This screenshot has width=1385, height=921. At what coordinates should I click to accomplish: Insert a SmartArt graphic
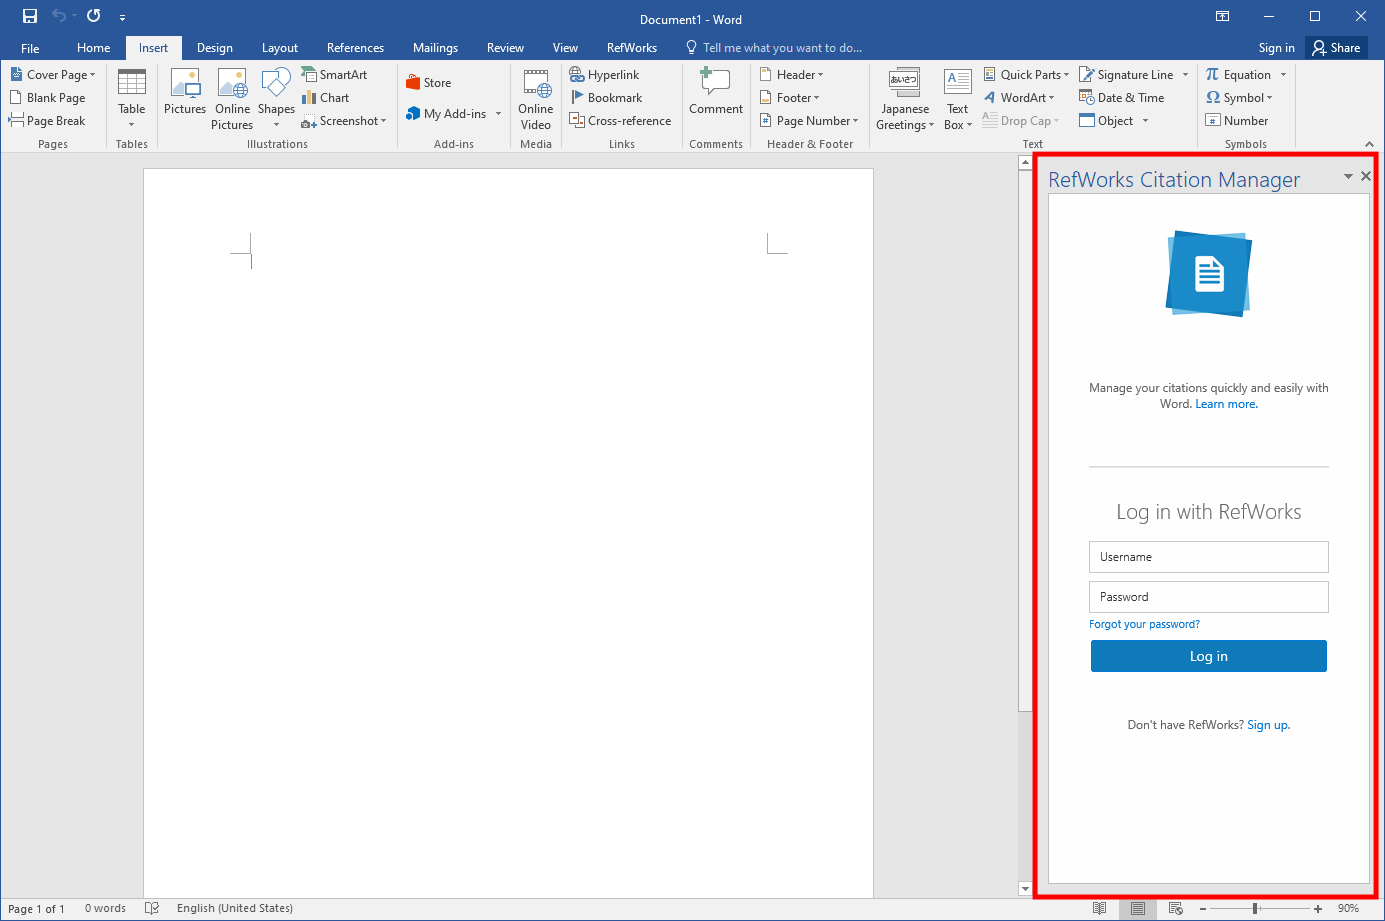[334, 75]
